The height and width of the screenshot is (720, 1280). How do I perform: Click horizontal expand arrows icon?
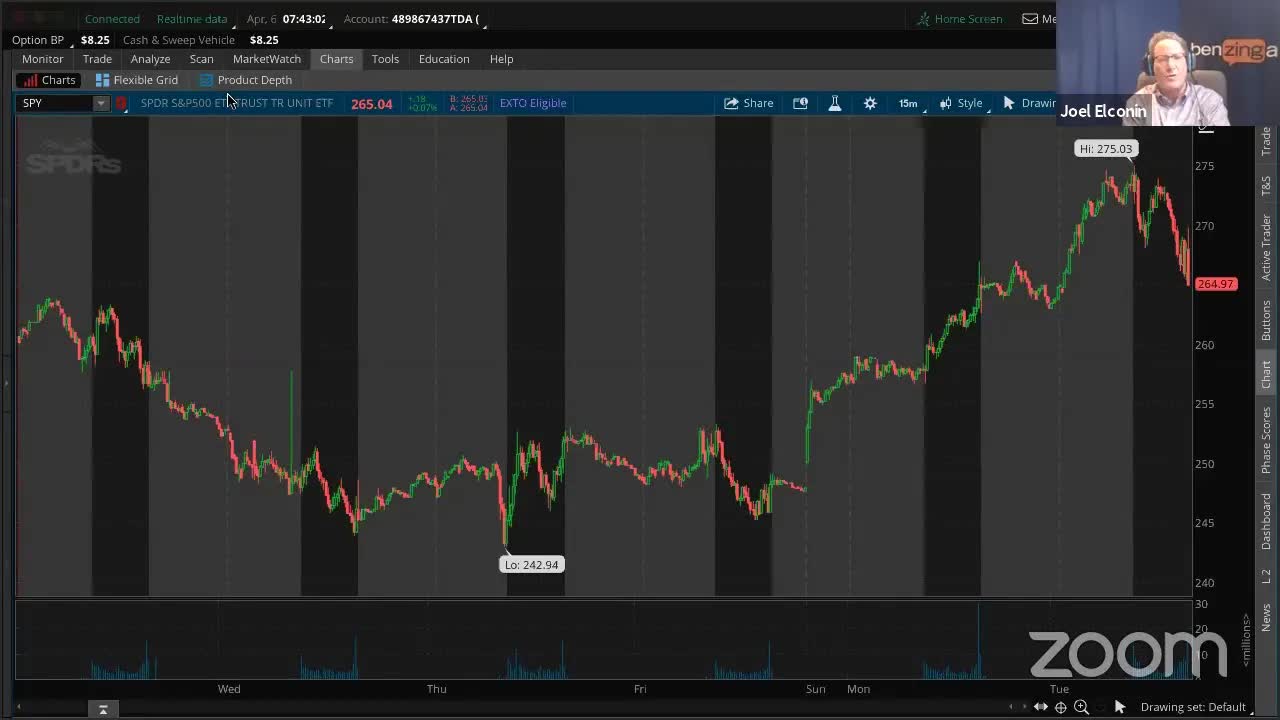coord(1041,707)
